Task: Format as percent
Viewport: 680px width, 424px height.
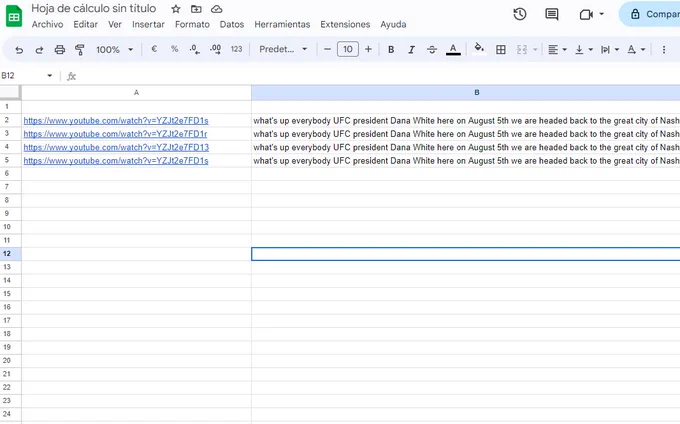Action: [174, 49]
